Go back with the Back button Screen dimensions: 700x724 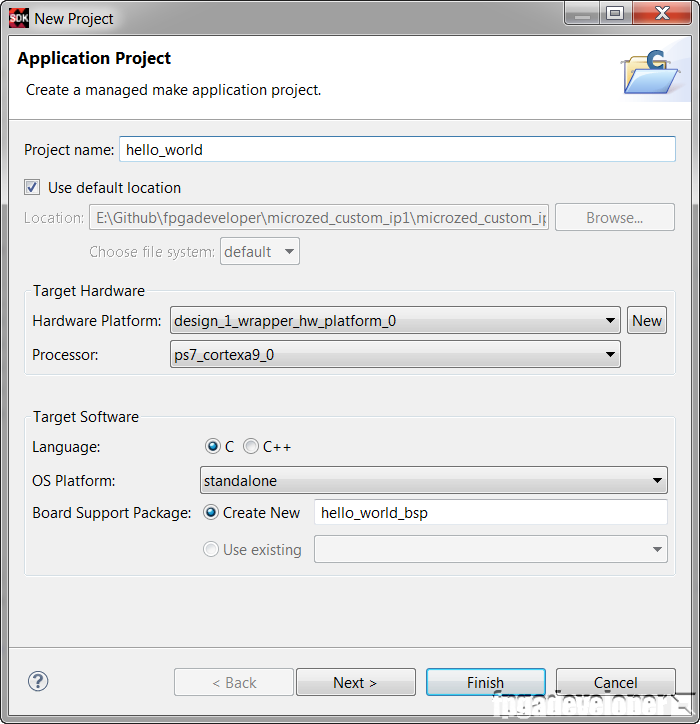(x=234, y=682)
